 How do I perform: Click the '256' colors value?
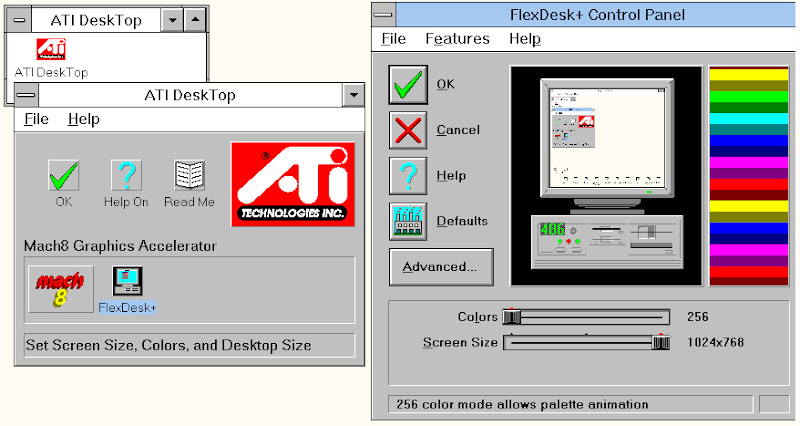click(x=697, y=317)
